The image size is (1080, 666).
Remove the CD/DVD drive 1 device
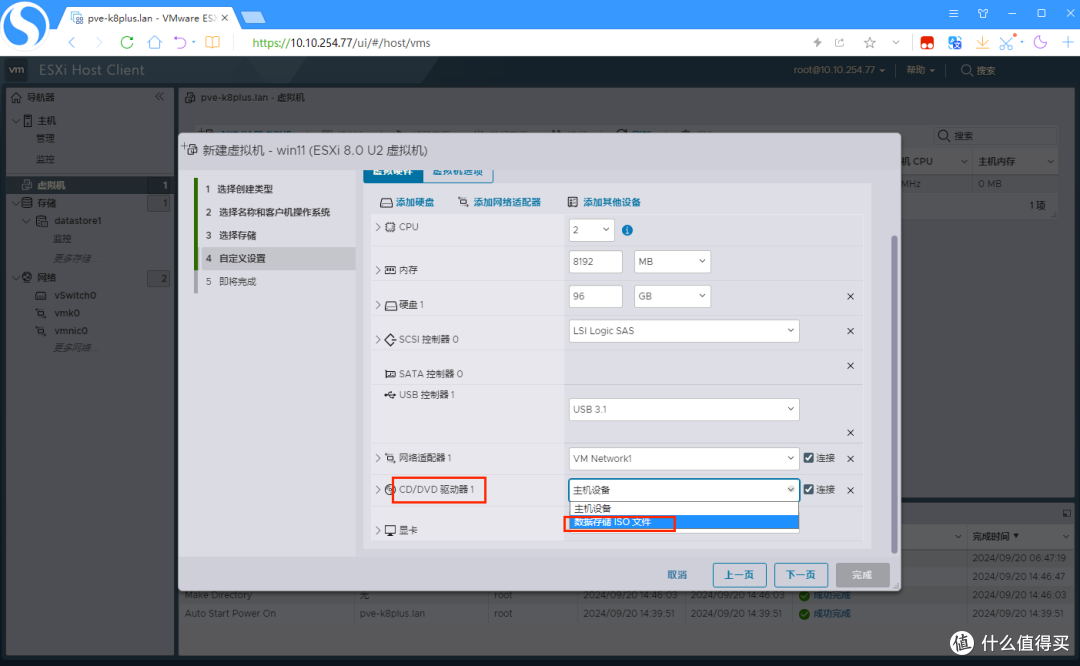[x=850, y=490]
